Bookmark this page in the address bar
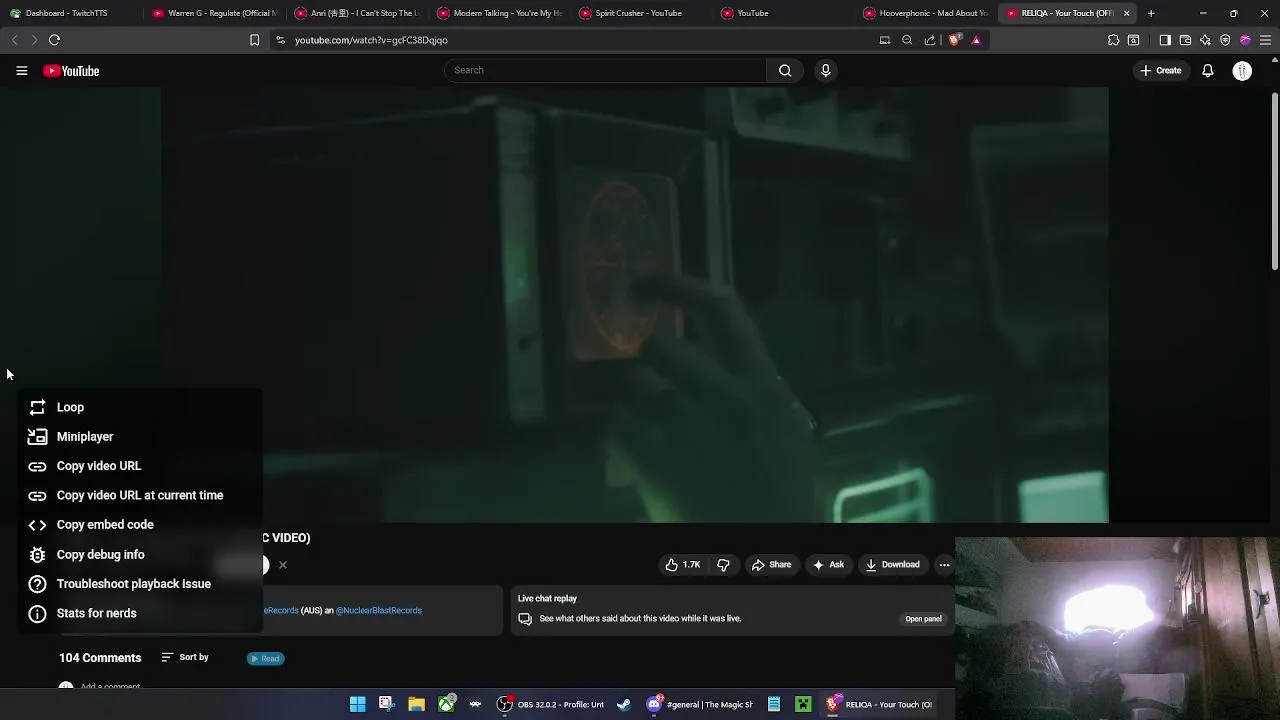1280x720 pixels. [254, 40]
